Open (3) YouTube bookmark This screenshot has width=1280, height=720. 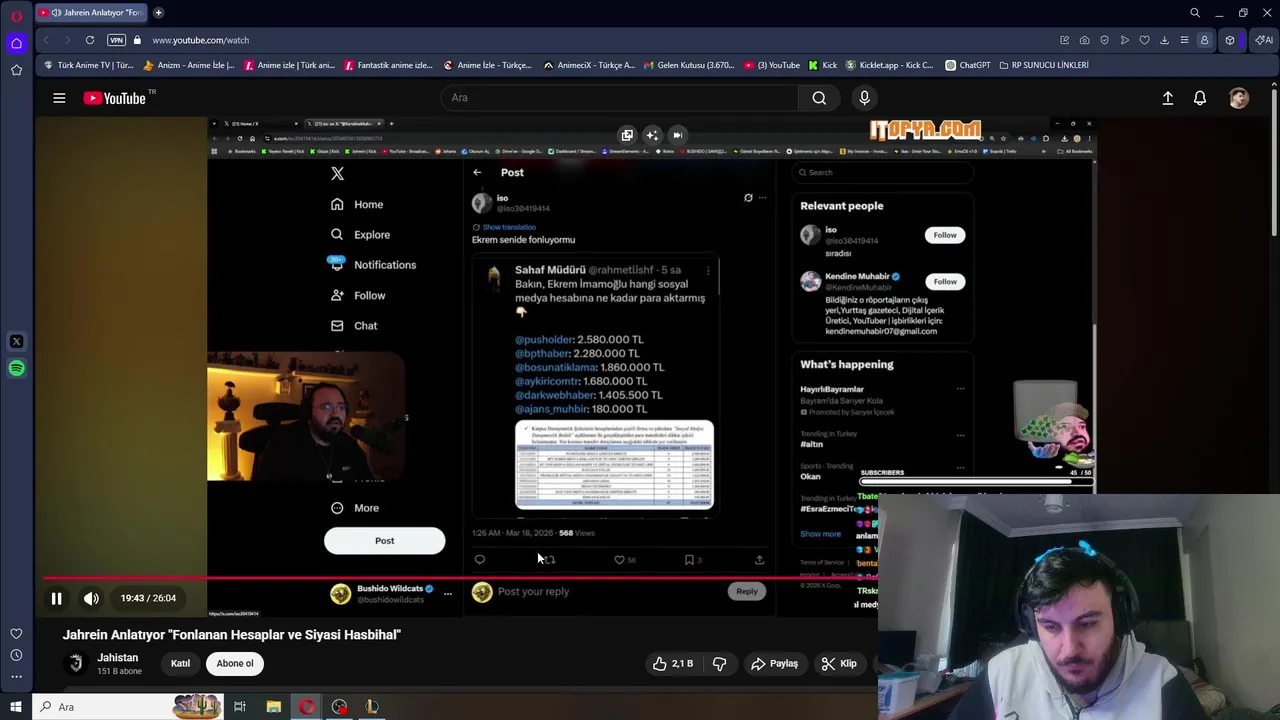coord(772,65)
